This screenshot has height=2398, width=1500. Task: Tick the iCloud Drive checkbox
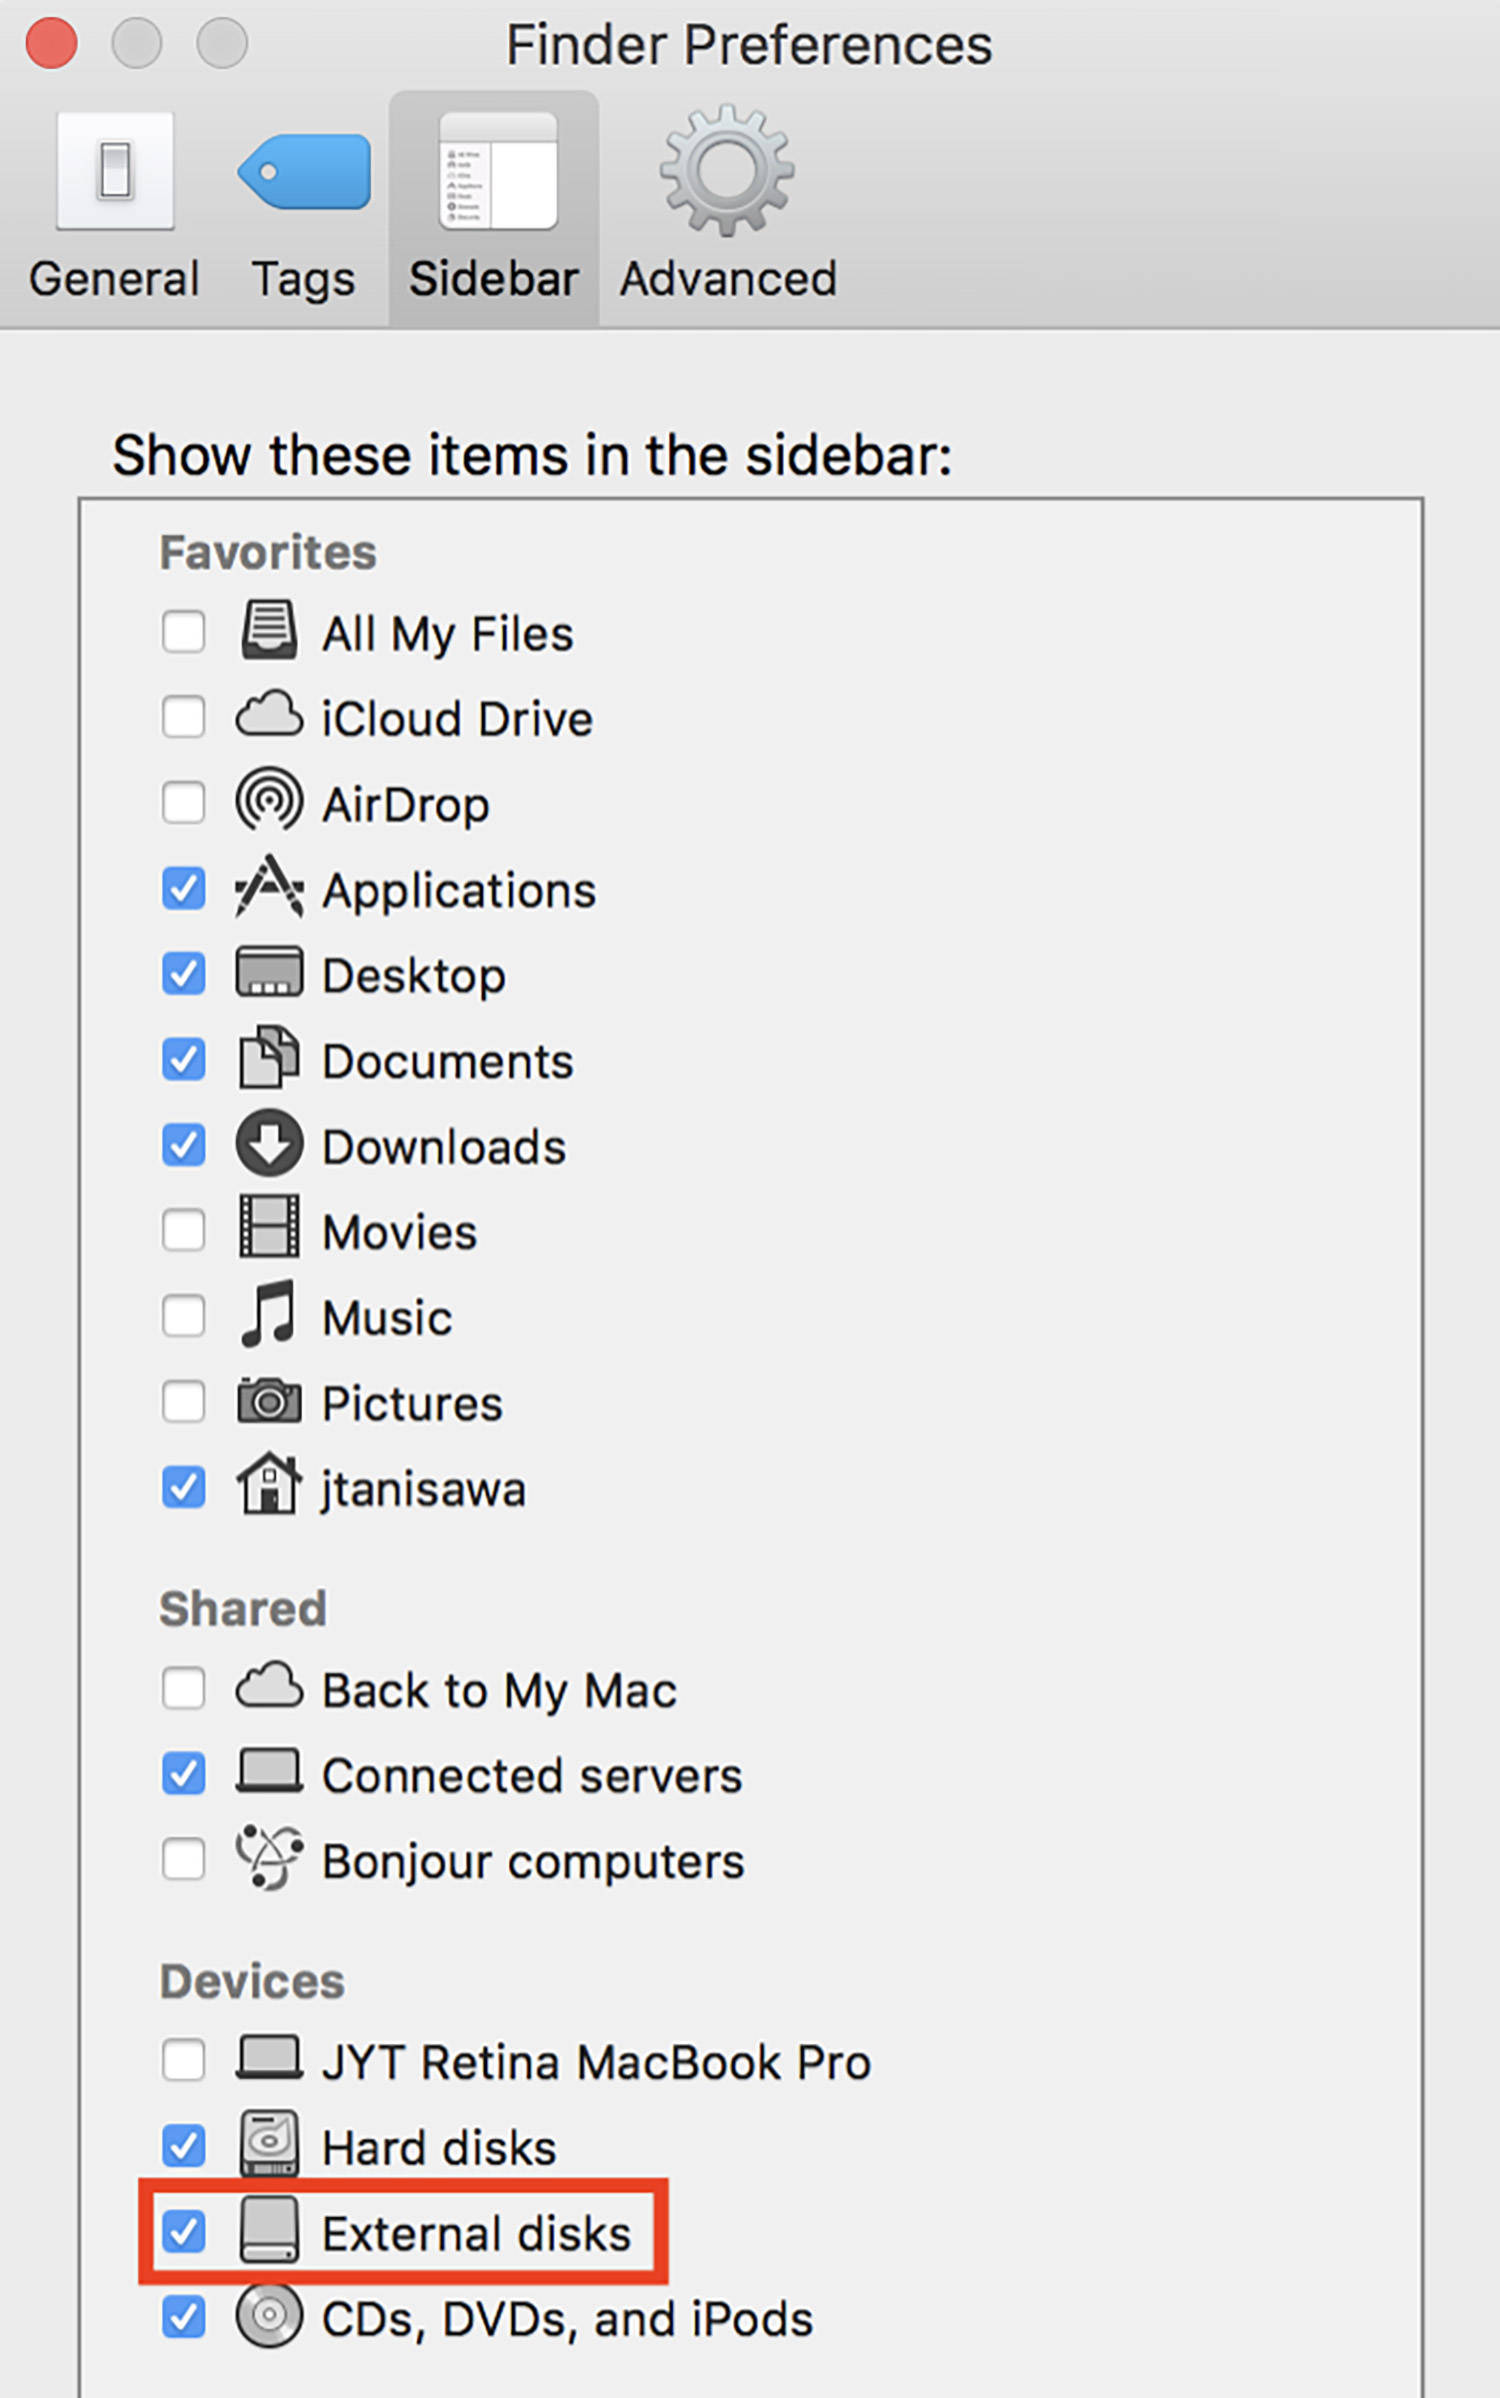184,717
